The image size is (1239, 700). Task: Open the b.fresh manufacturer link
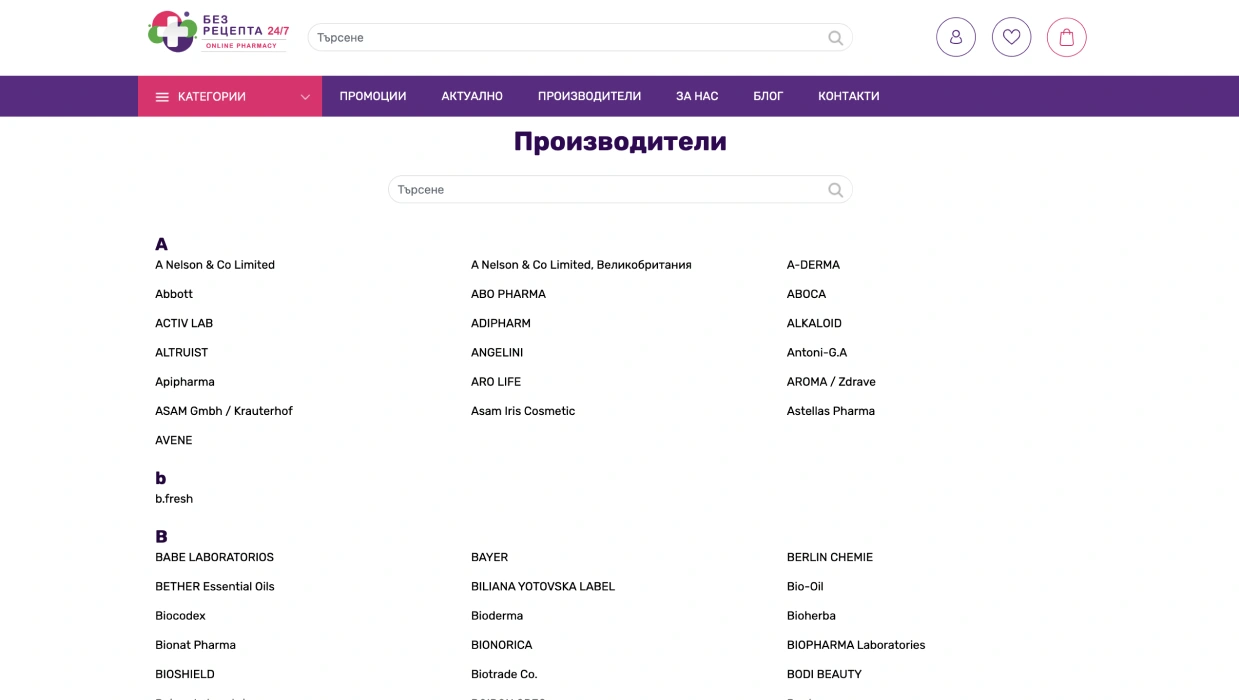pyautogui.click(x=174, y=499)
